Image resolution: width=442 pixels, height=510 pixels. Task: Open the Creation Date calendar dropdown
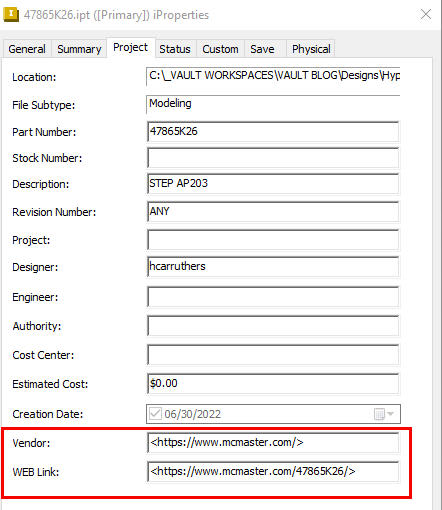pyautogui.click(x=384, y=414)
